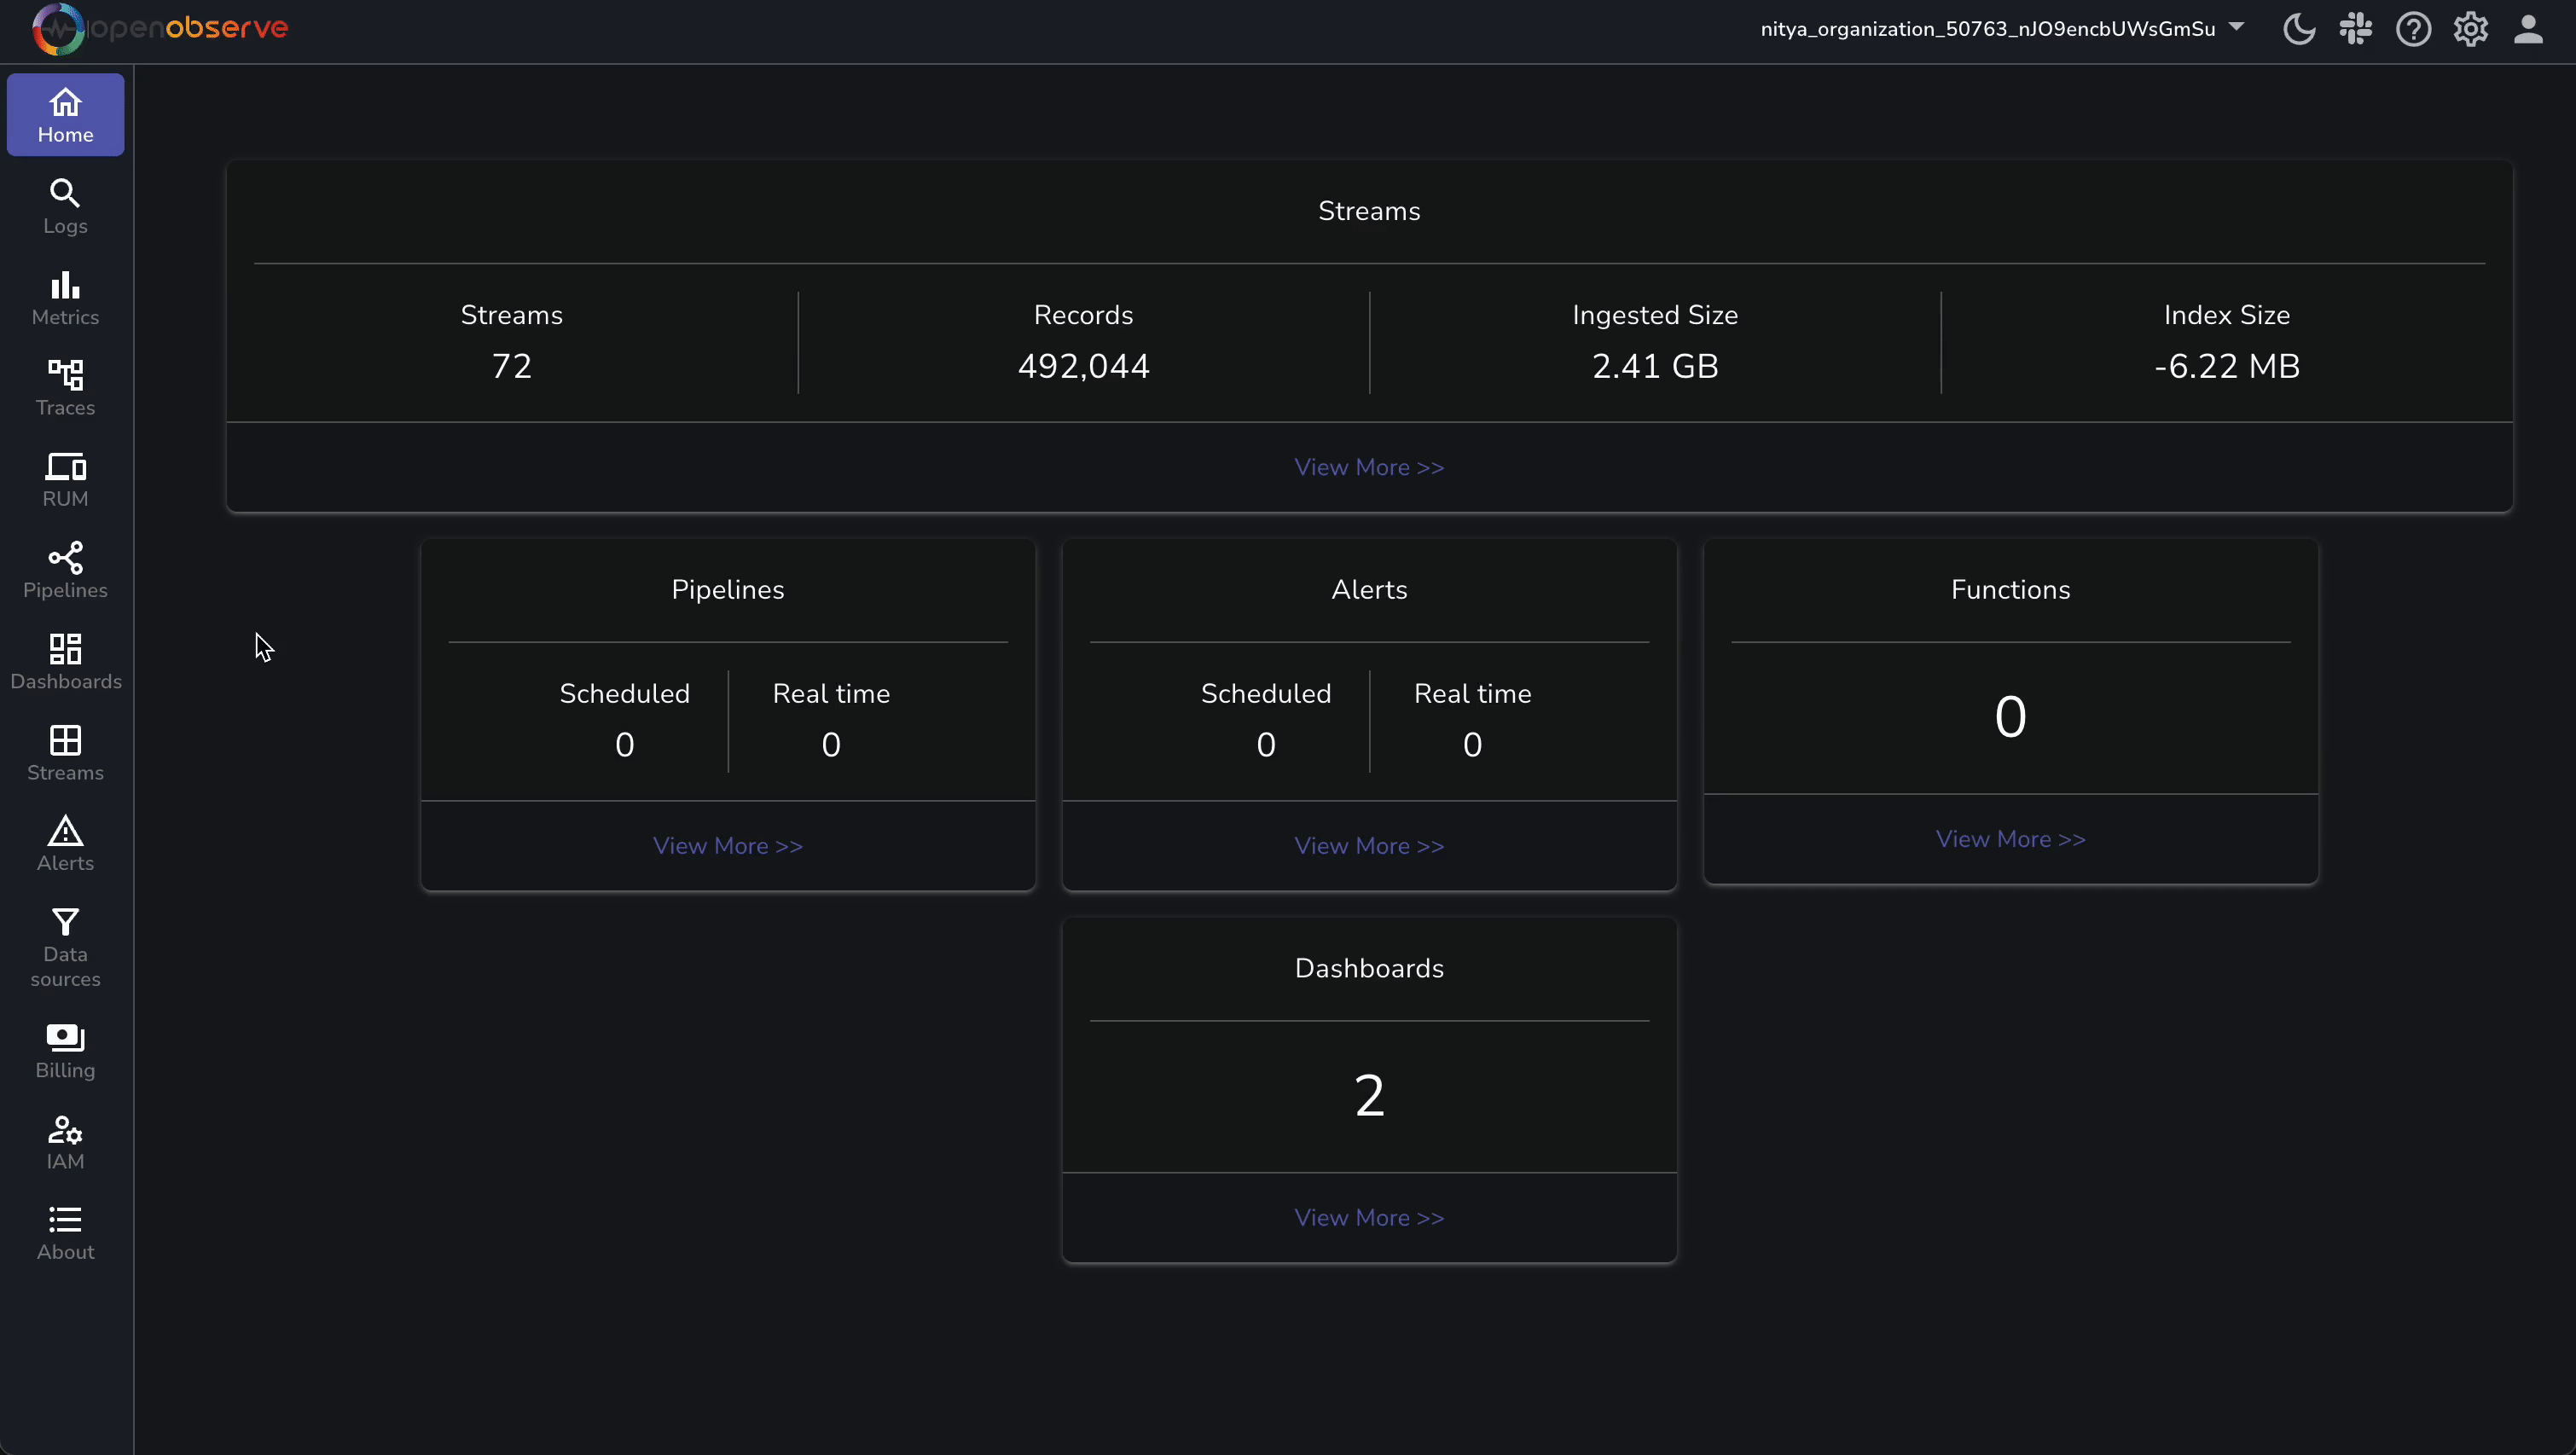The image size is (2576, 1455).
Task: Open application settings gear
Action: pos(2470,29)
